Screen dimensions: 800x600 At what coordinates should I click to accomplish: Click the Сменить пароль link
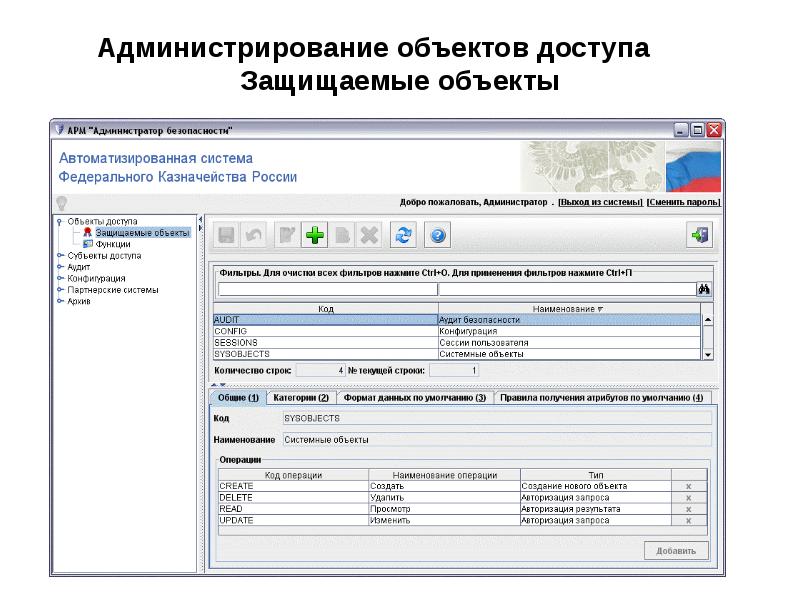tap(683, 202)
